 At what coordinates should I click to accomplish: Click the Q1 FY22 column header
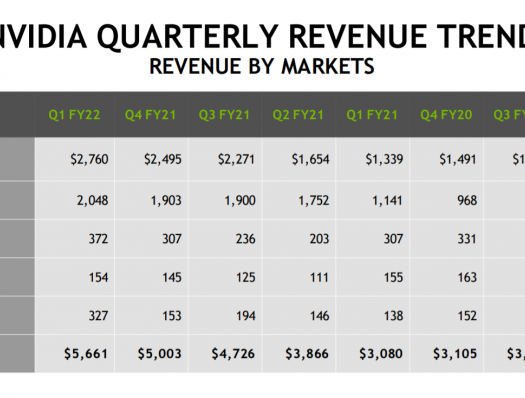coord(74,115)
